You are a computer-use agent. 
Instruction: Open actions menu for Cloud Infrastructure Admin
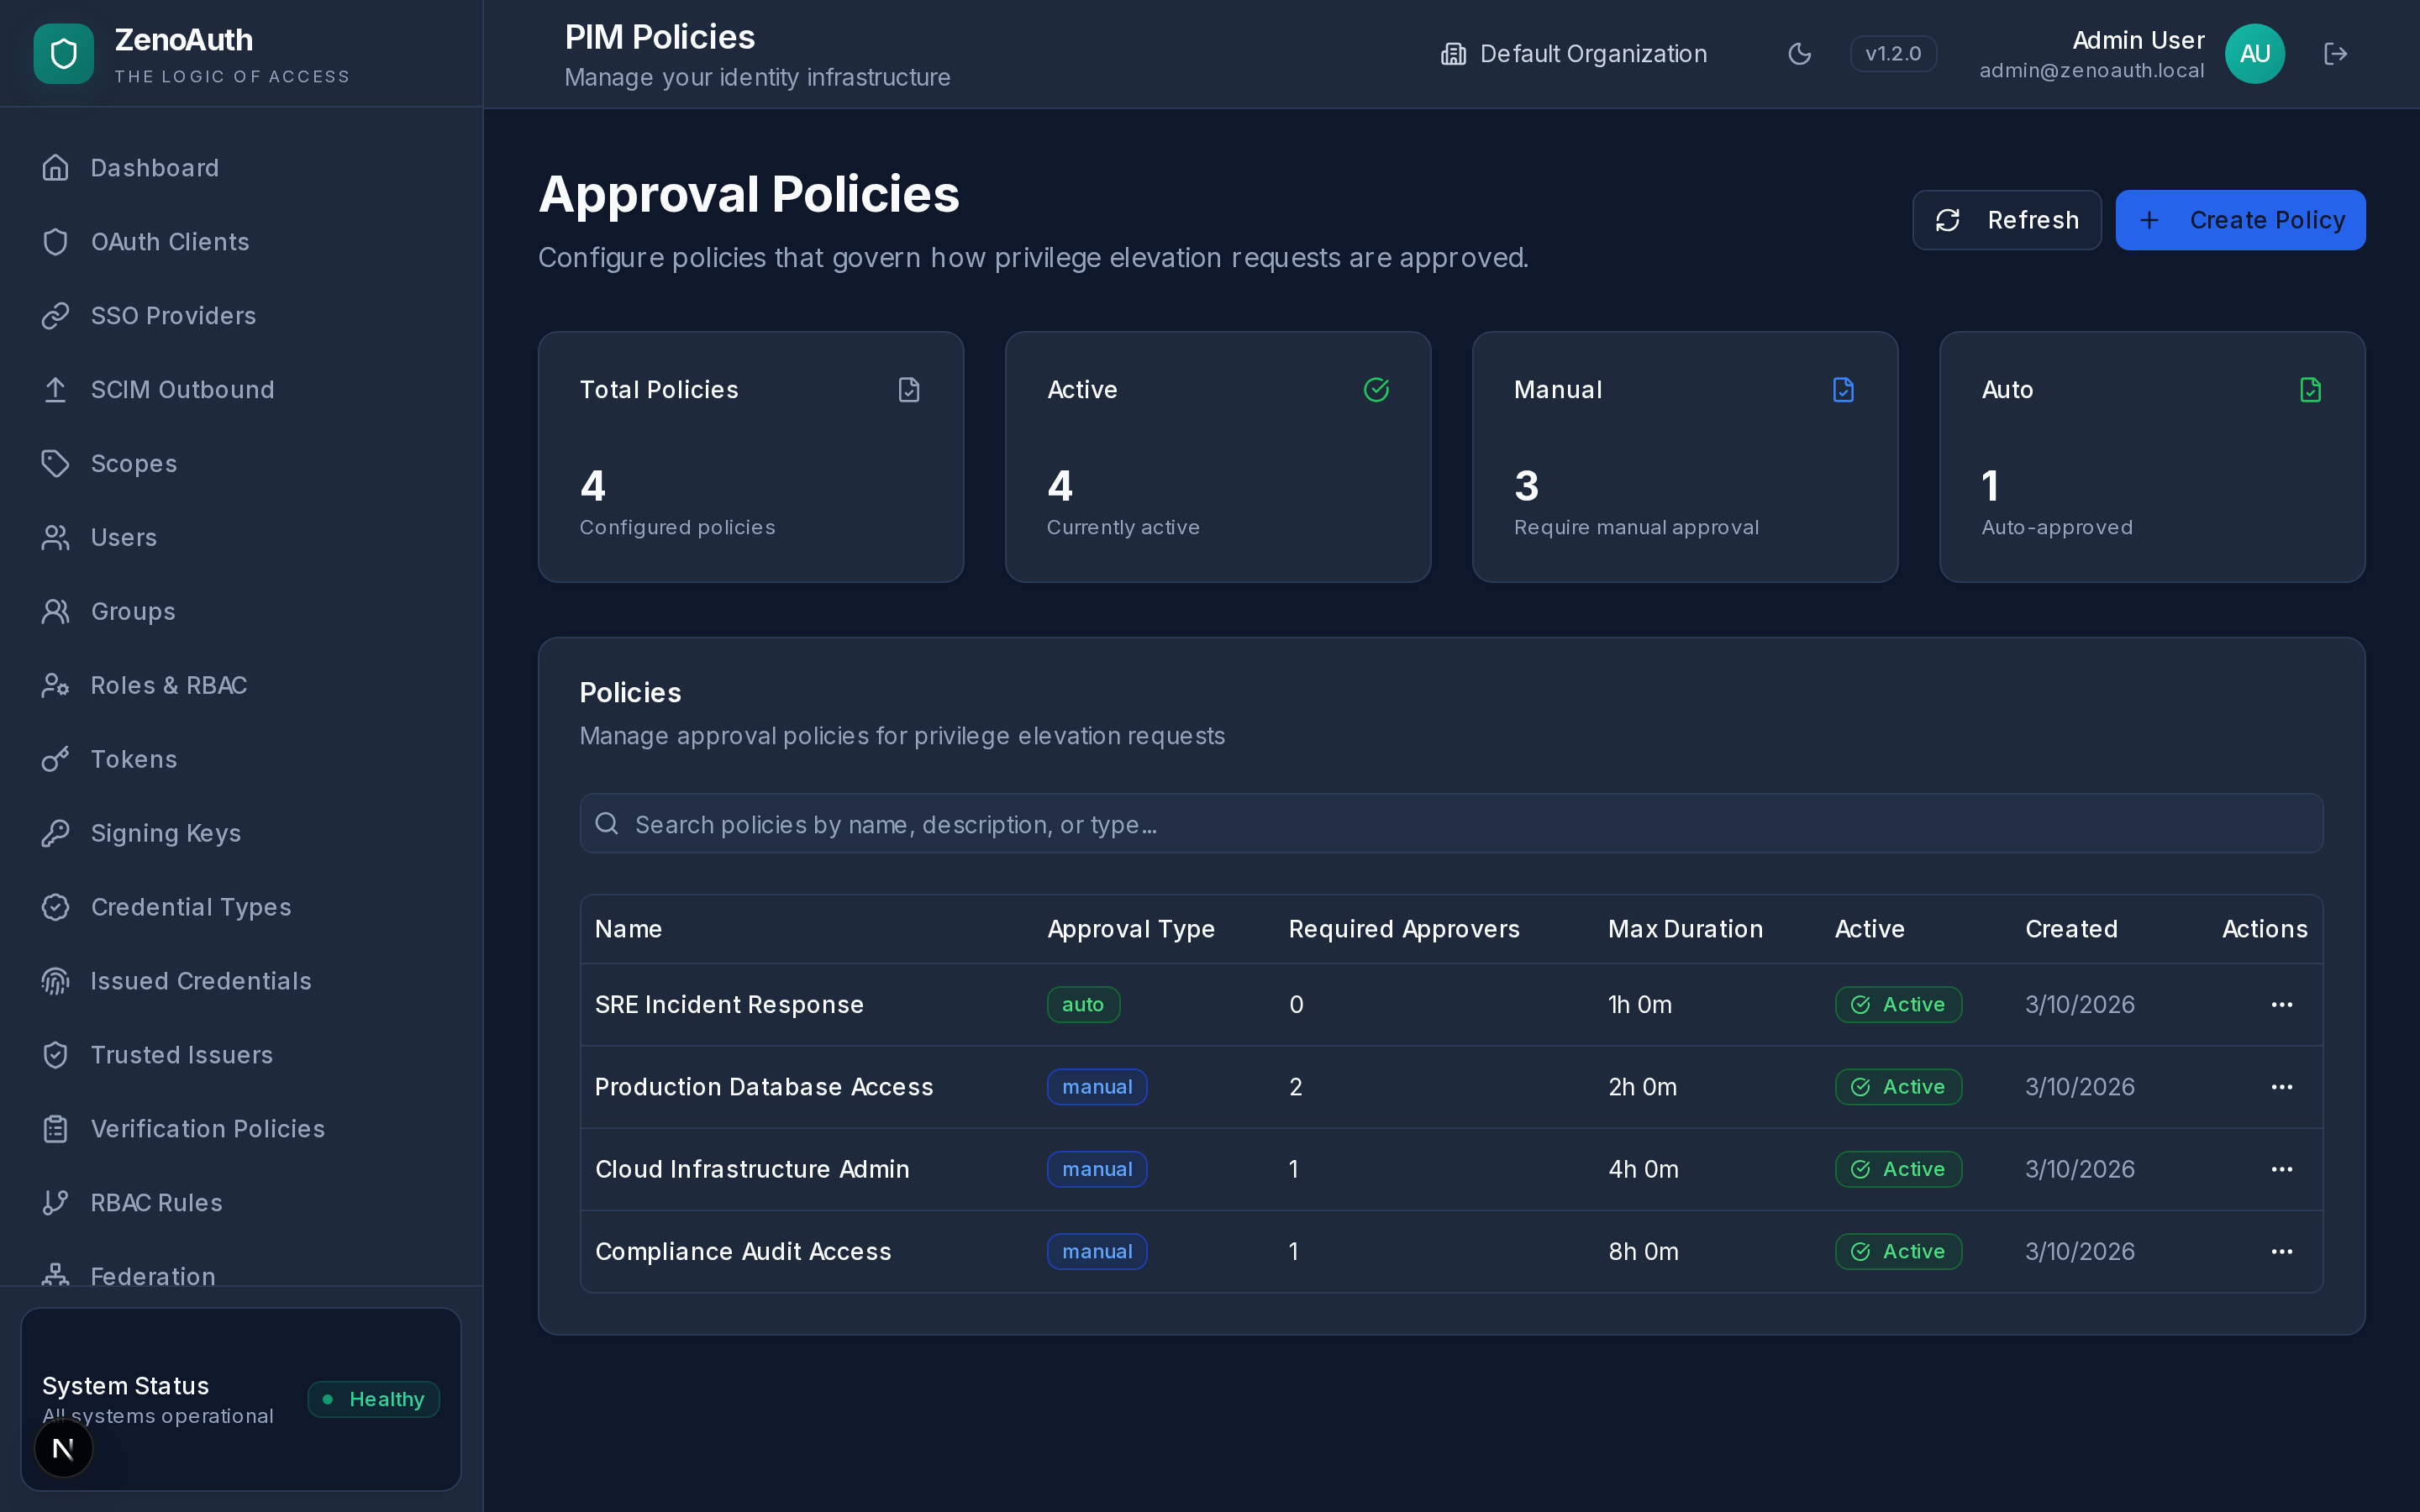pyautogui.click(x=2283, y=1169)
